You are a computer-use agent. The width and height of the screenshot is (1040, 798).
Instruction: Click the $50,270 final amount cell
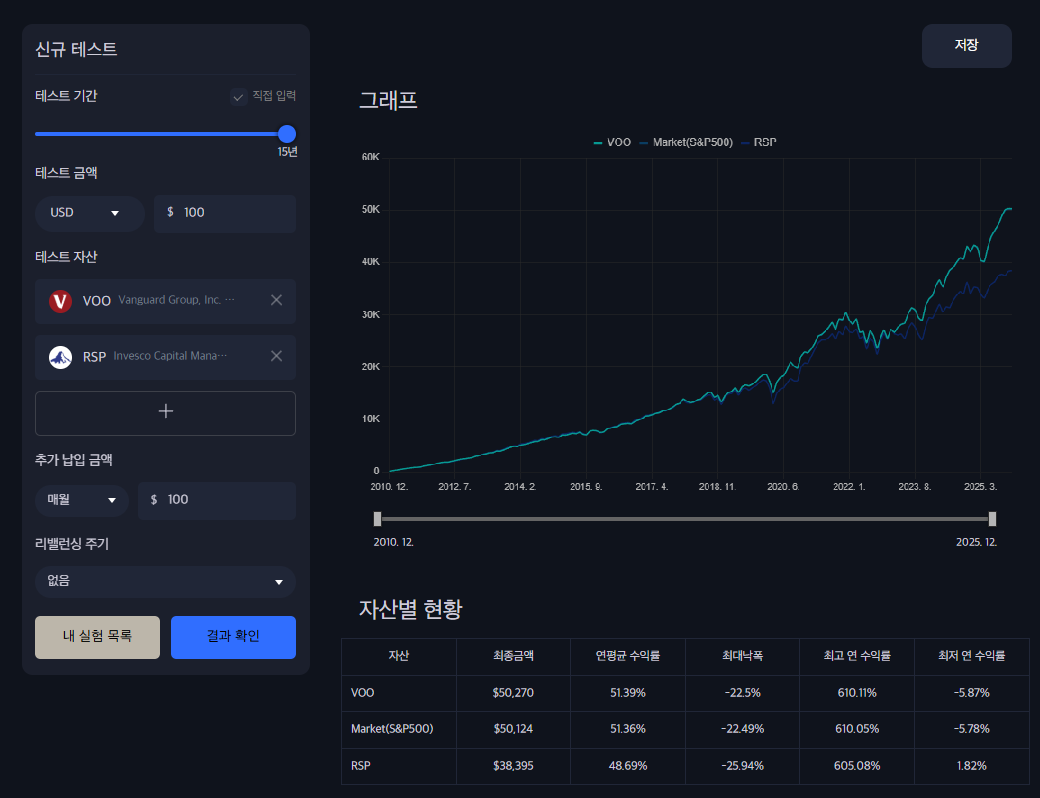513,693
